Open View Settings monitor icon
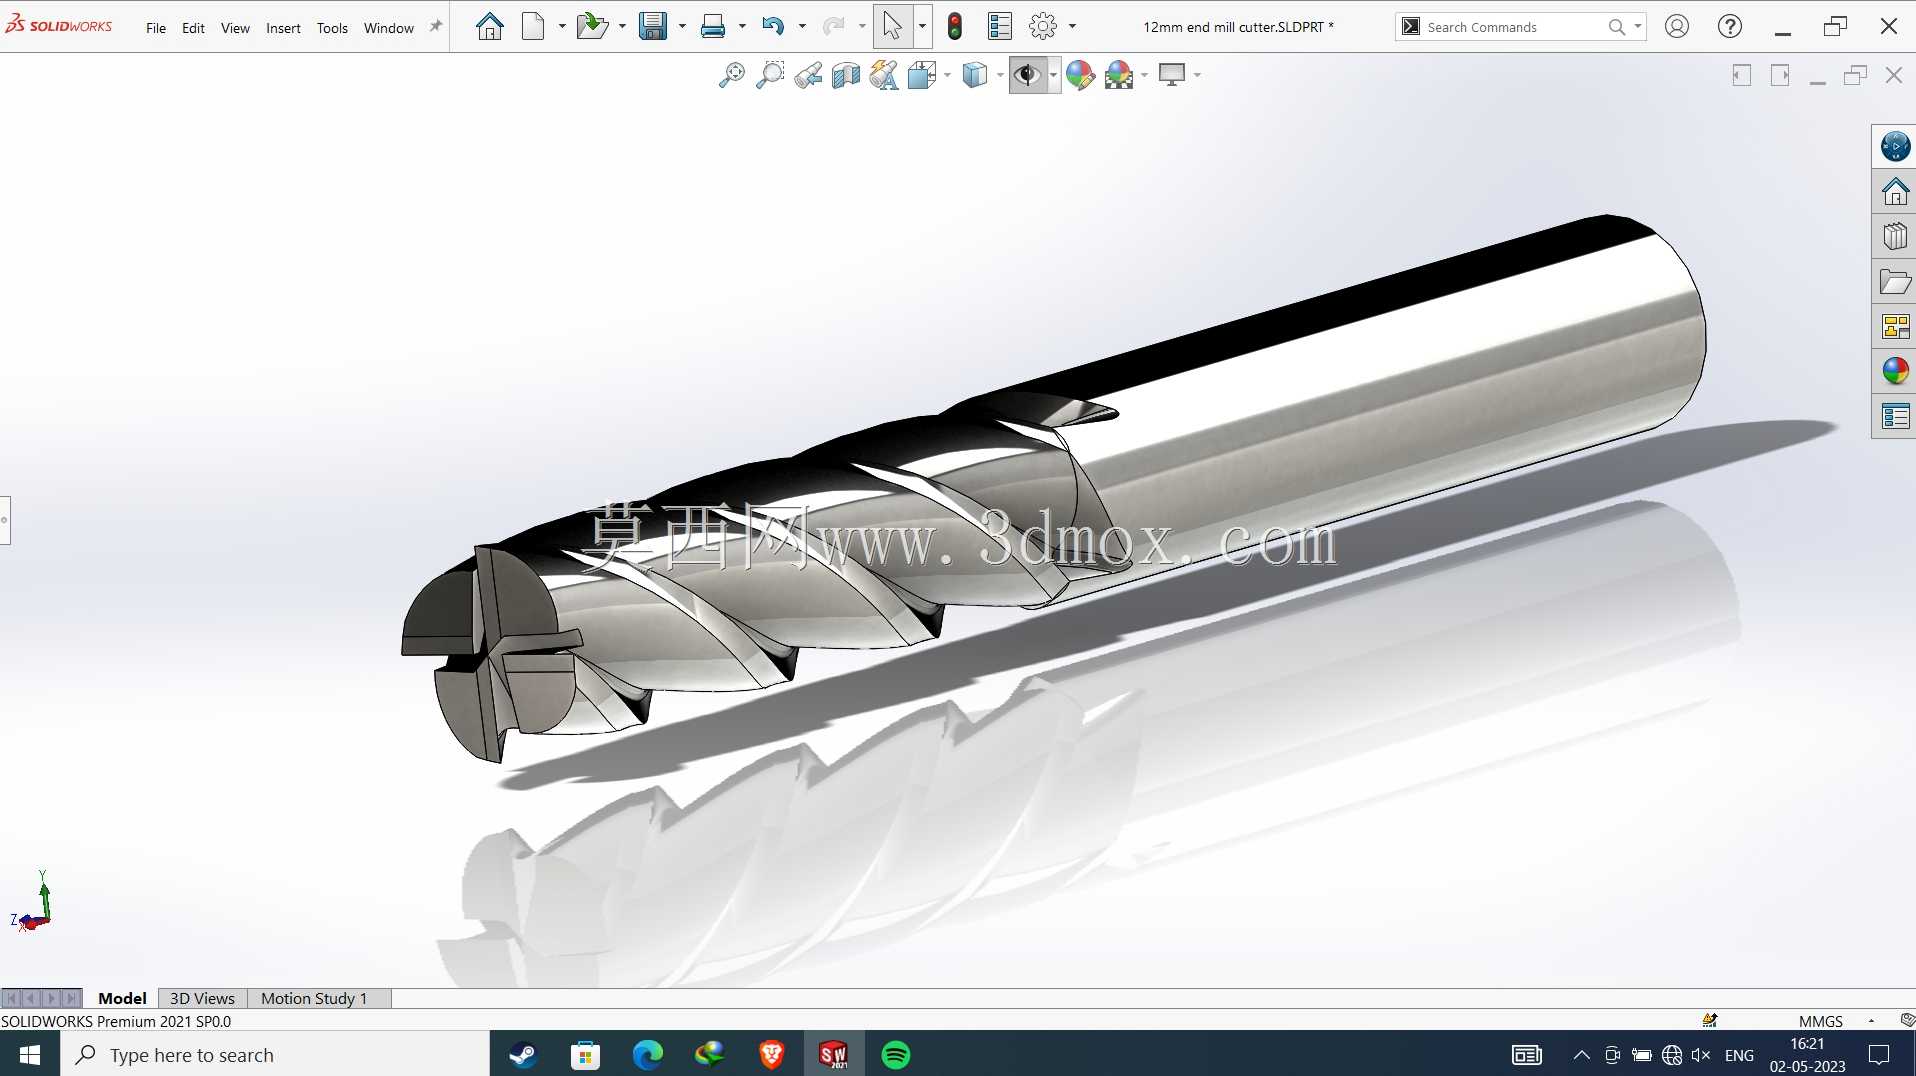This screenshot has height=1076, width=1916. tap(1172, 75)
